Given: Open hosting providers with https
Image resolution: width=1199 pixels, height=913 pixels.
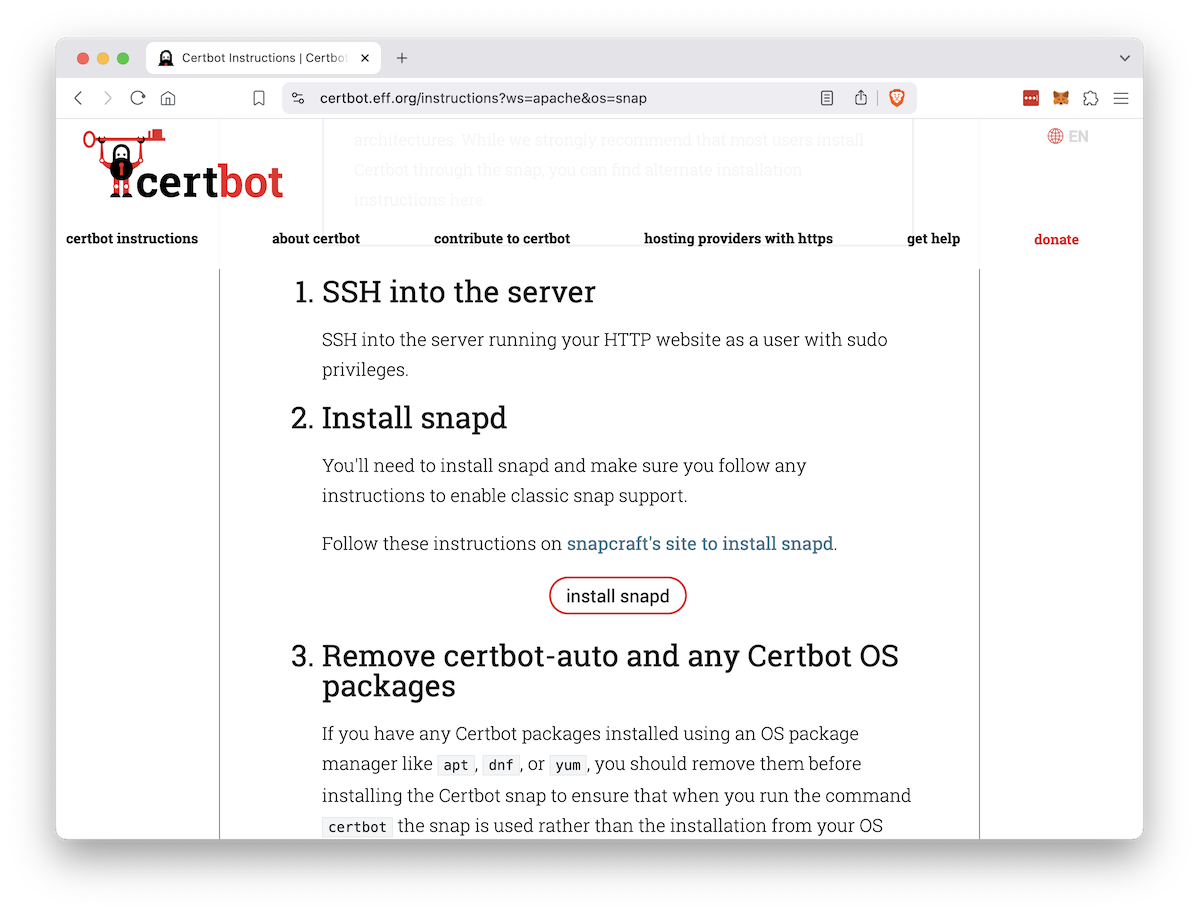Looking at the screenshot, I should point(738,239).
